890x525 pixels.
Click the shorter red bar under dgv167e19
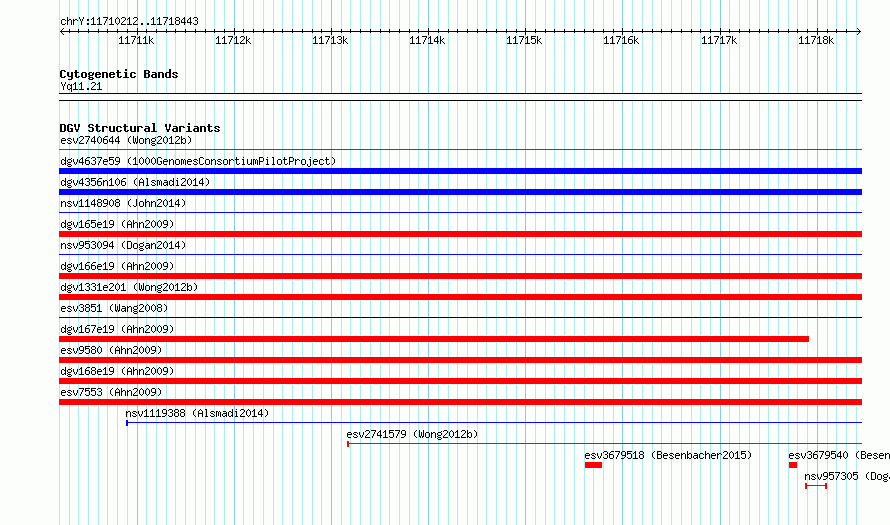tap(434, 339)
